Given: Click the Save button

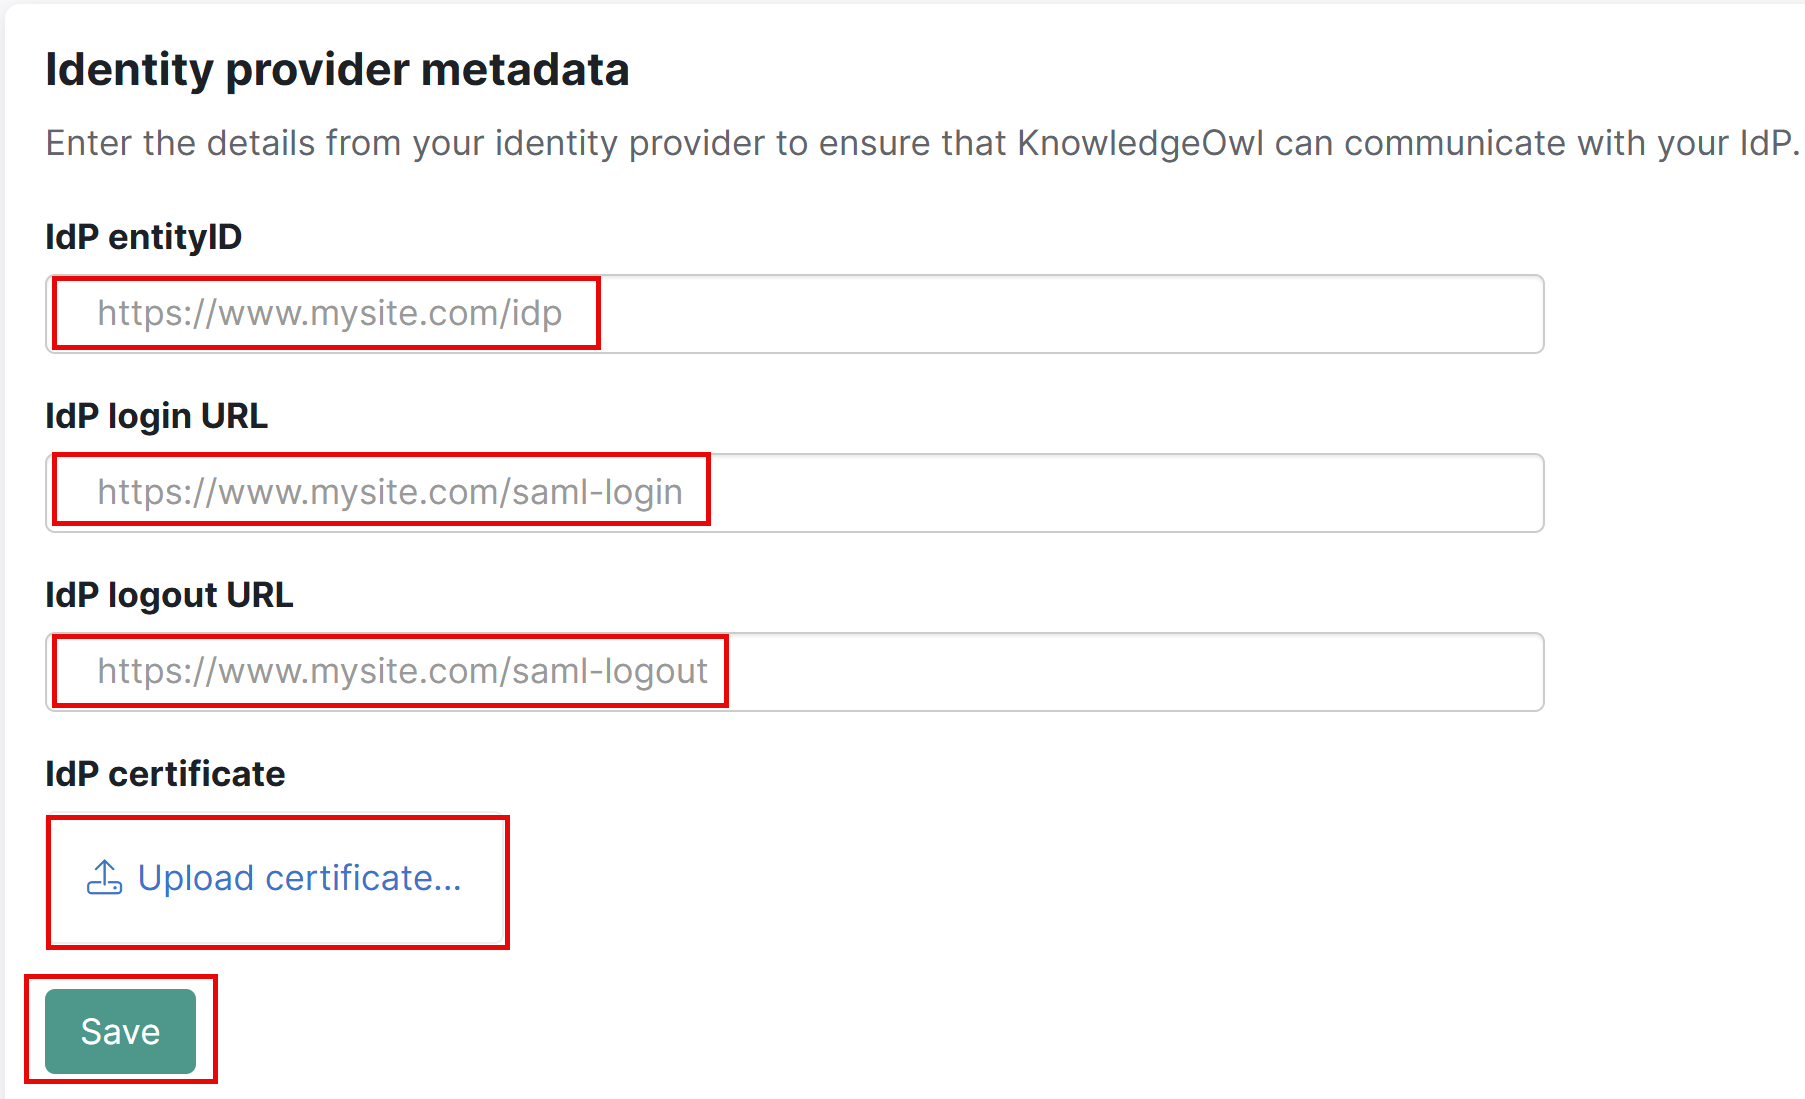Looking at the screenshot, I should click(120, 1031).
